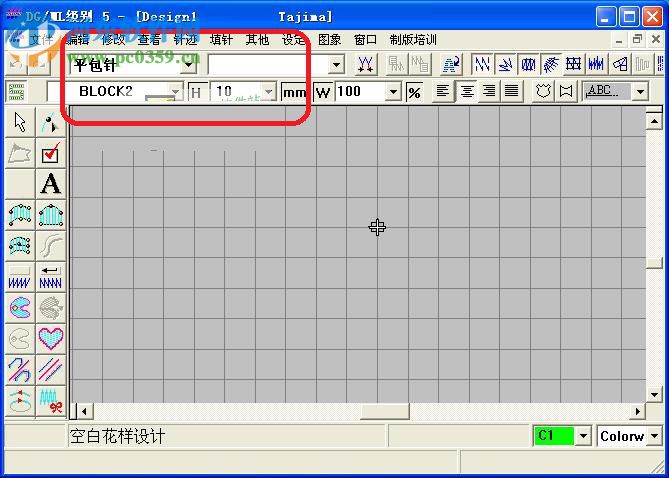Click the green C1 thread color swatch

(x=553, y=436)
